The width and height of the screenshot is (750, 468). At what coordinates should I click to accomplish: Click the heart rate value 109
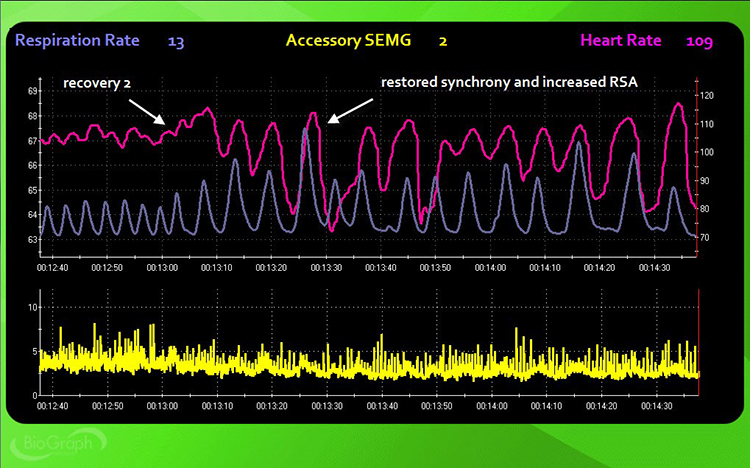[x=702, y=41]
